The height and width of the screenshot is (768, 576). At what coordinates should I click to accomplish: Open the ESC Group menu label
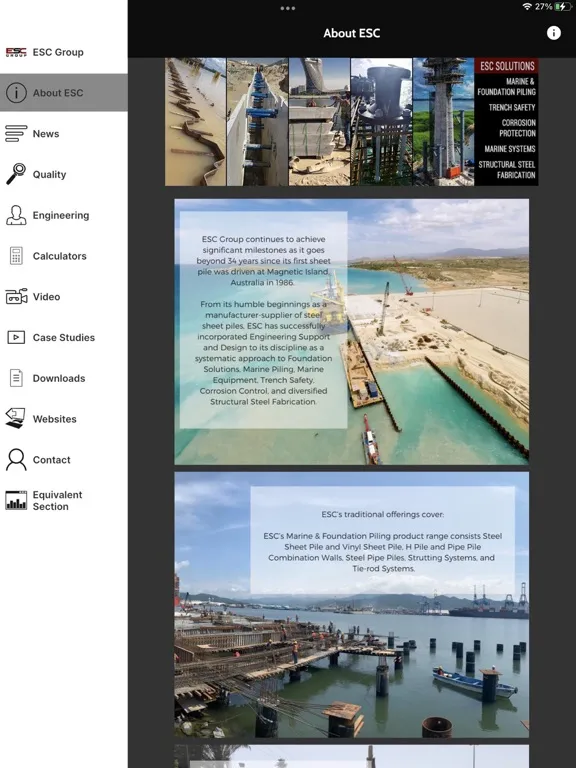coord(58,52)
